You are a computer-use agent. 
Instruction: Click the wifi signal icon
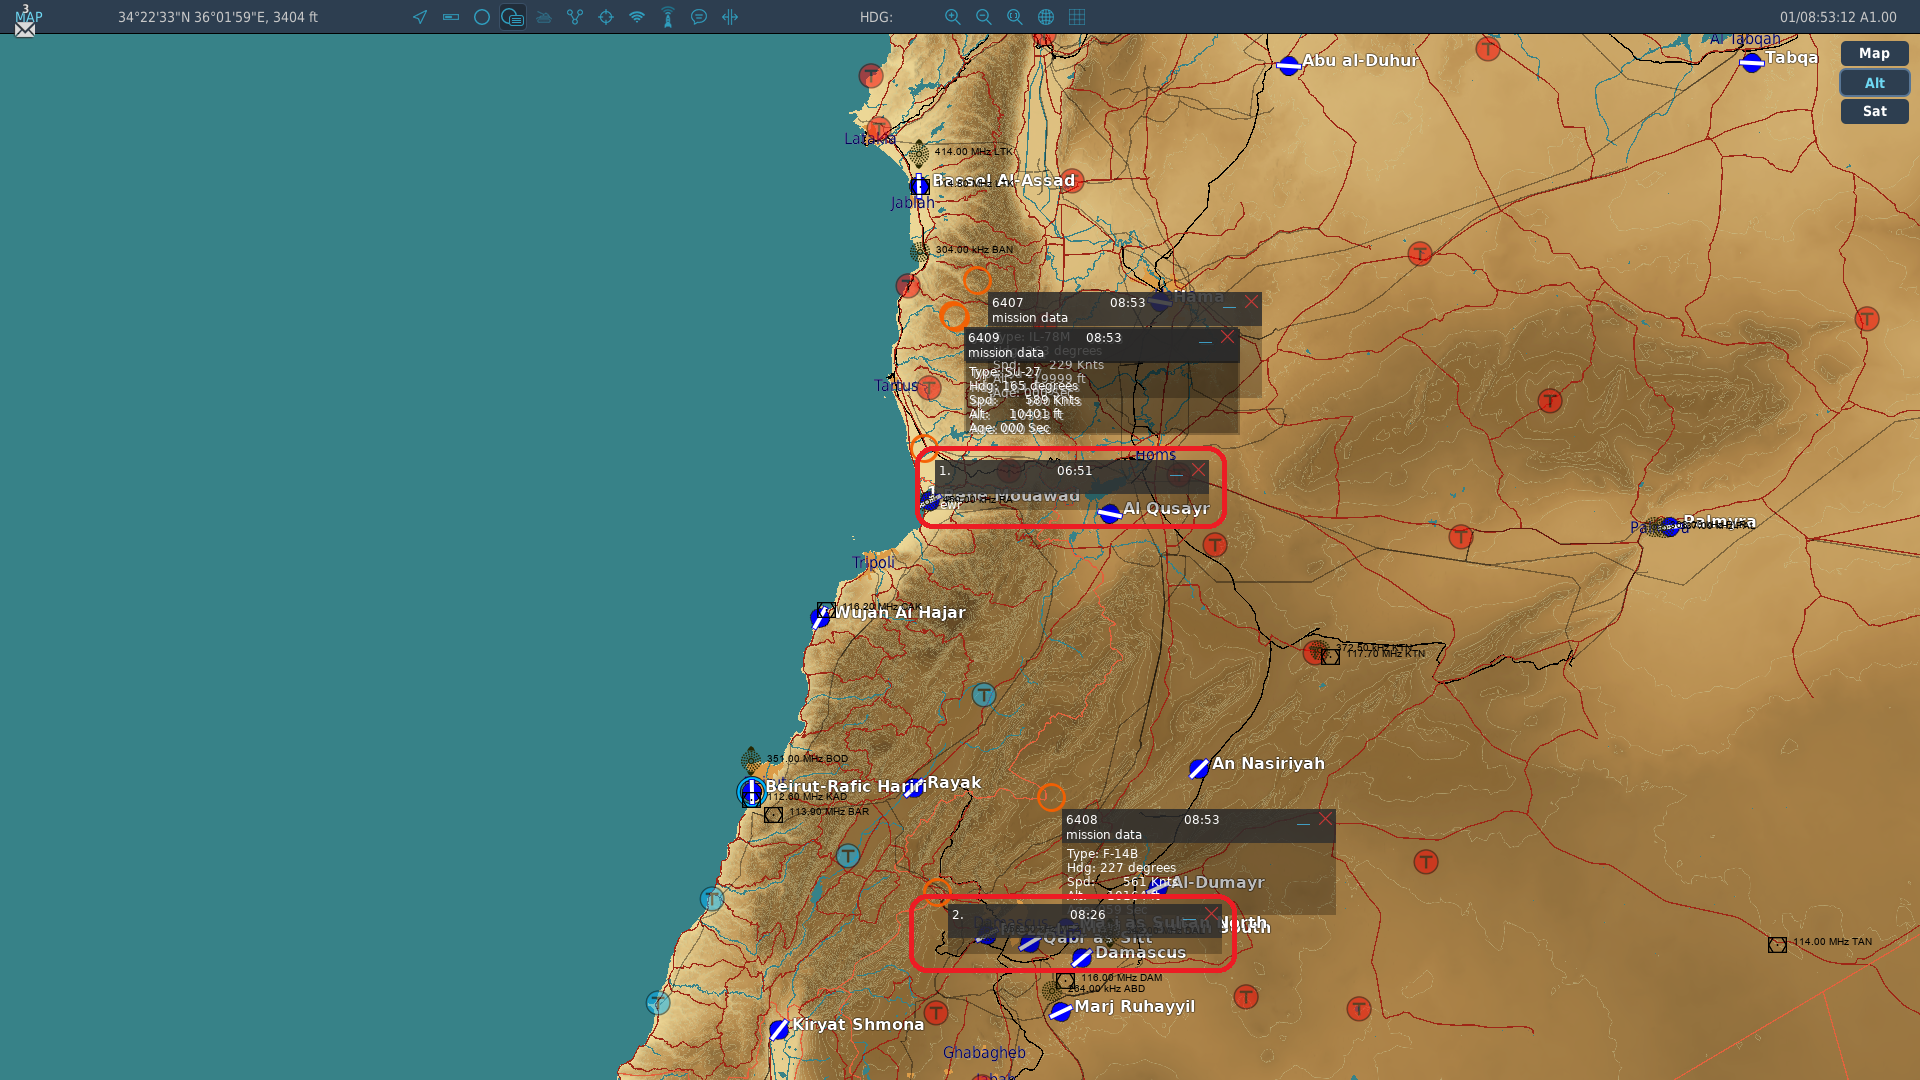point(637,17)
